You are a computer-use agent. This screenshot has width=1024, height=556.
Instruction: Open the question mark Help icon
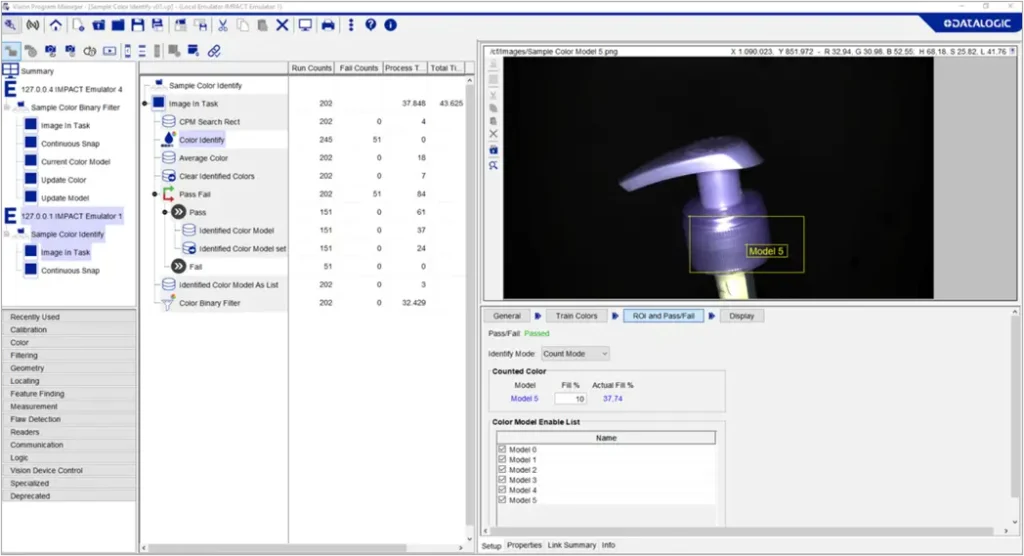click(x=370, y=25)
